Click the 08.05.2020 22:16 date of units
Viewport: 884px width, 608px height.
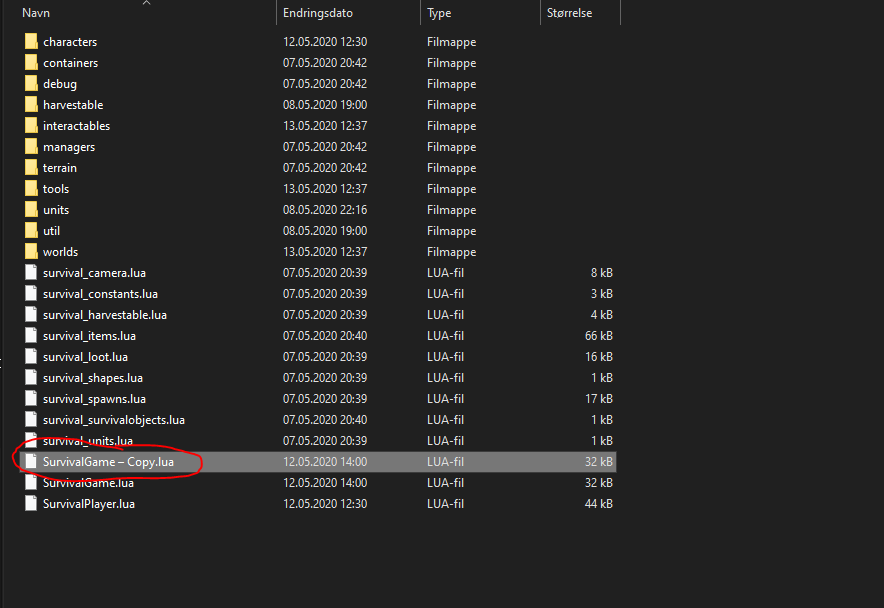pyautogui.click(x=325, y=210)
